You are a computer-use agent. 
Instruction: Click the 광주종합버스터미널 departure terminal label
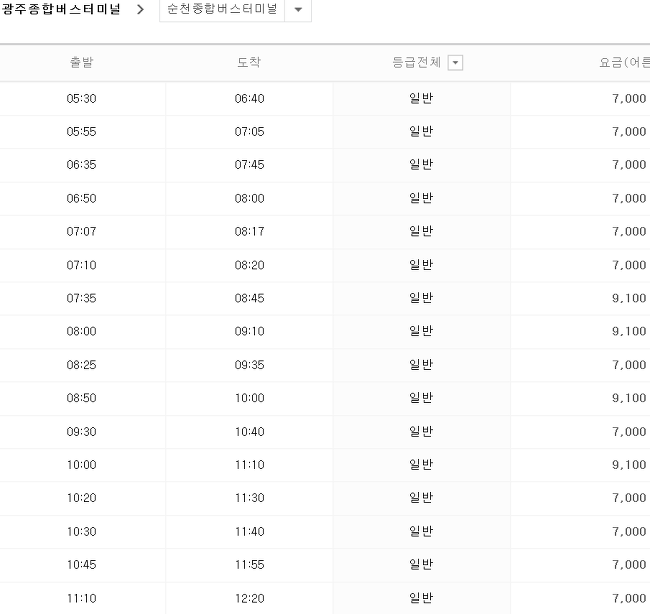click(x=61, y=9)
